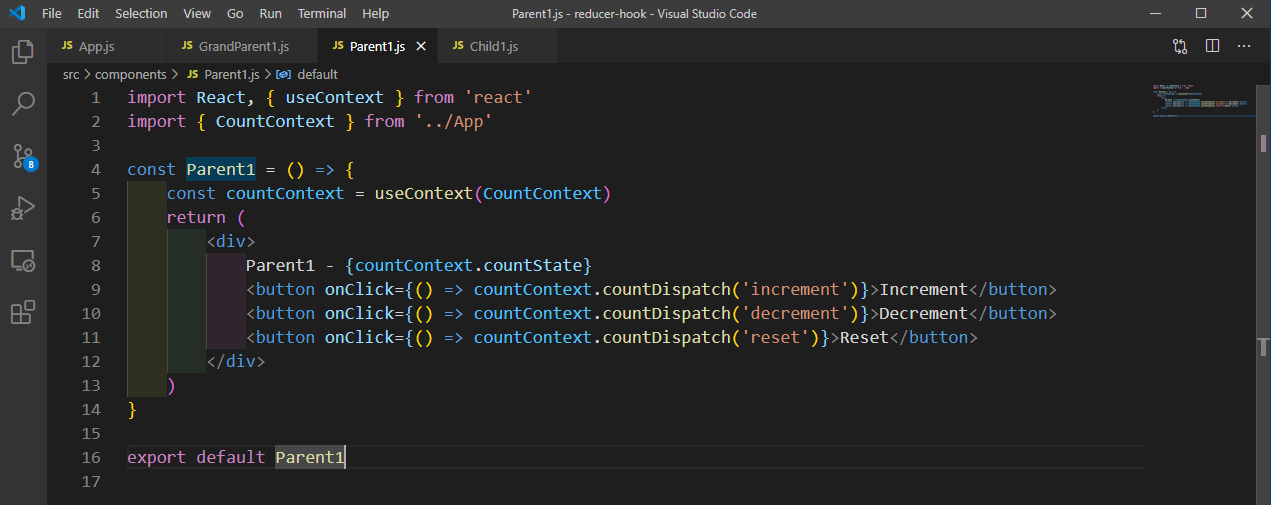The height and width of the screenshot is (505, 1271).
Task: Open the Edit menu
Action: 88,13
